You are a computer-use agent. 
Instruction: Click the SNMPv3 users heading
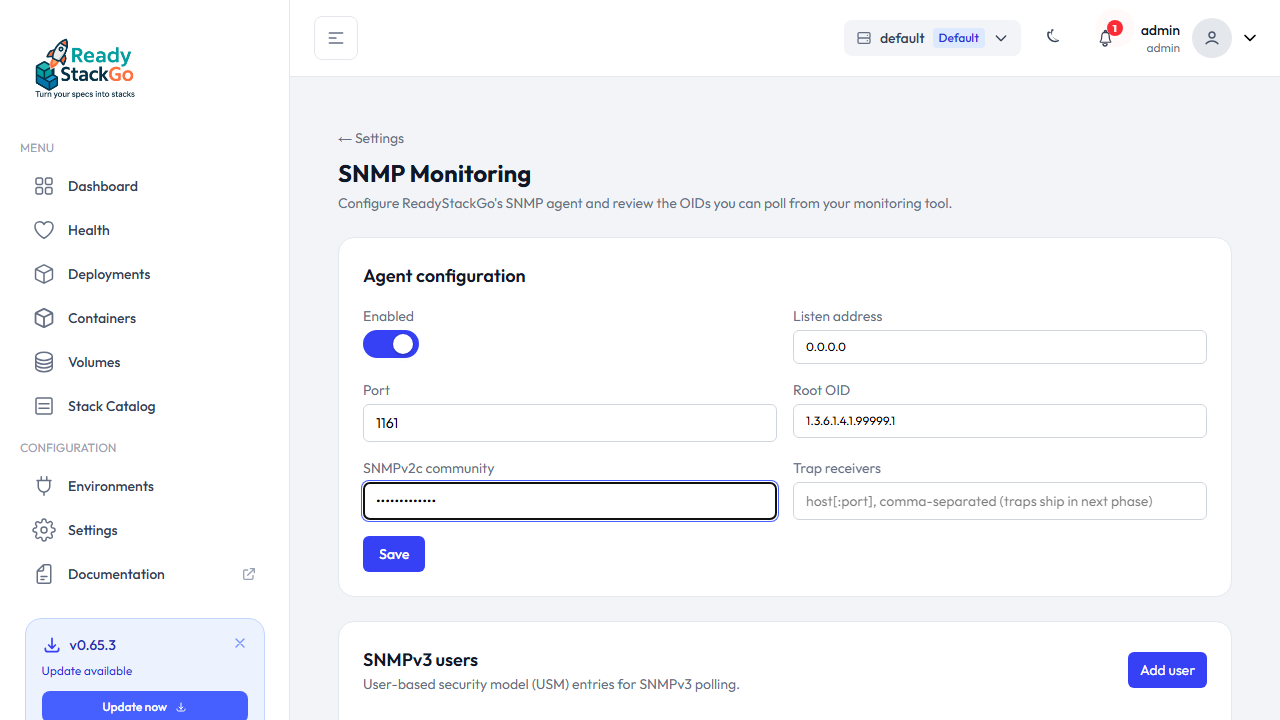tap(420, 660)
